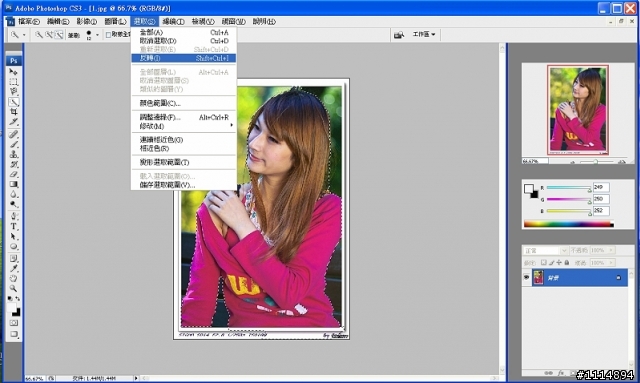Viewport: 640px width, 383px height.
Task: Toggle Quick Mask mode
Action: coord(13,323)
